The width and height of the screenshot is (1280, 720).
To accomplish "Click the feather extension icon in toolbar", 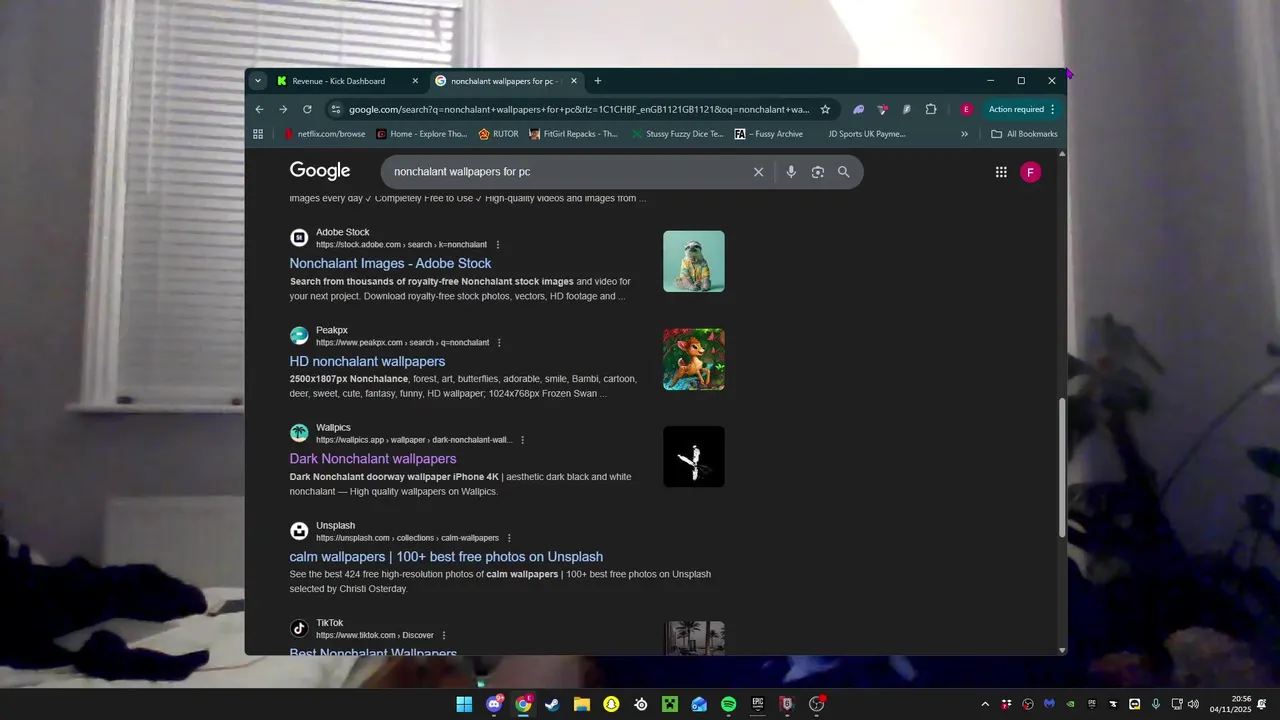I will click(907, 109).
